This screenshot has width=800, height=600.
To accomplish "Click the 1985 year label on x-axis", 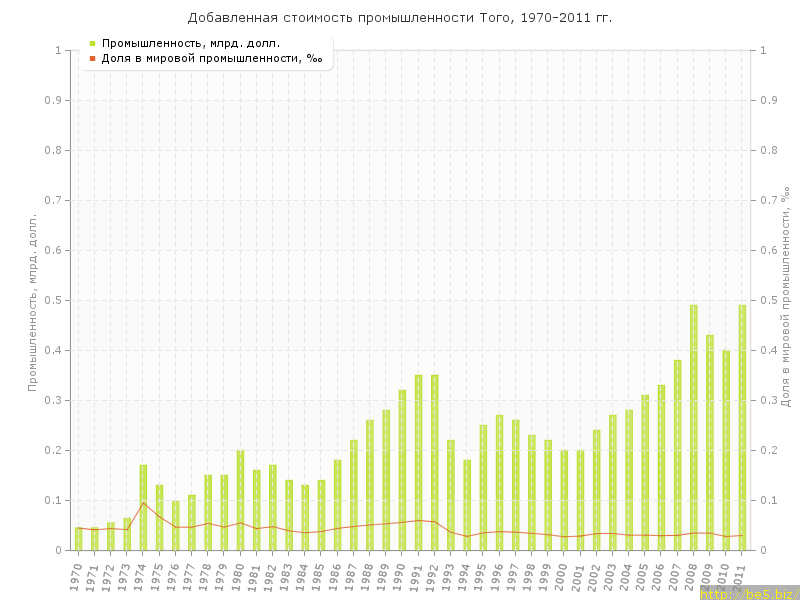I will (x=320, y=574).
